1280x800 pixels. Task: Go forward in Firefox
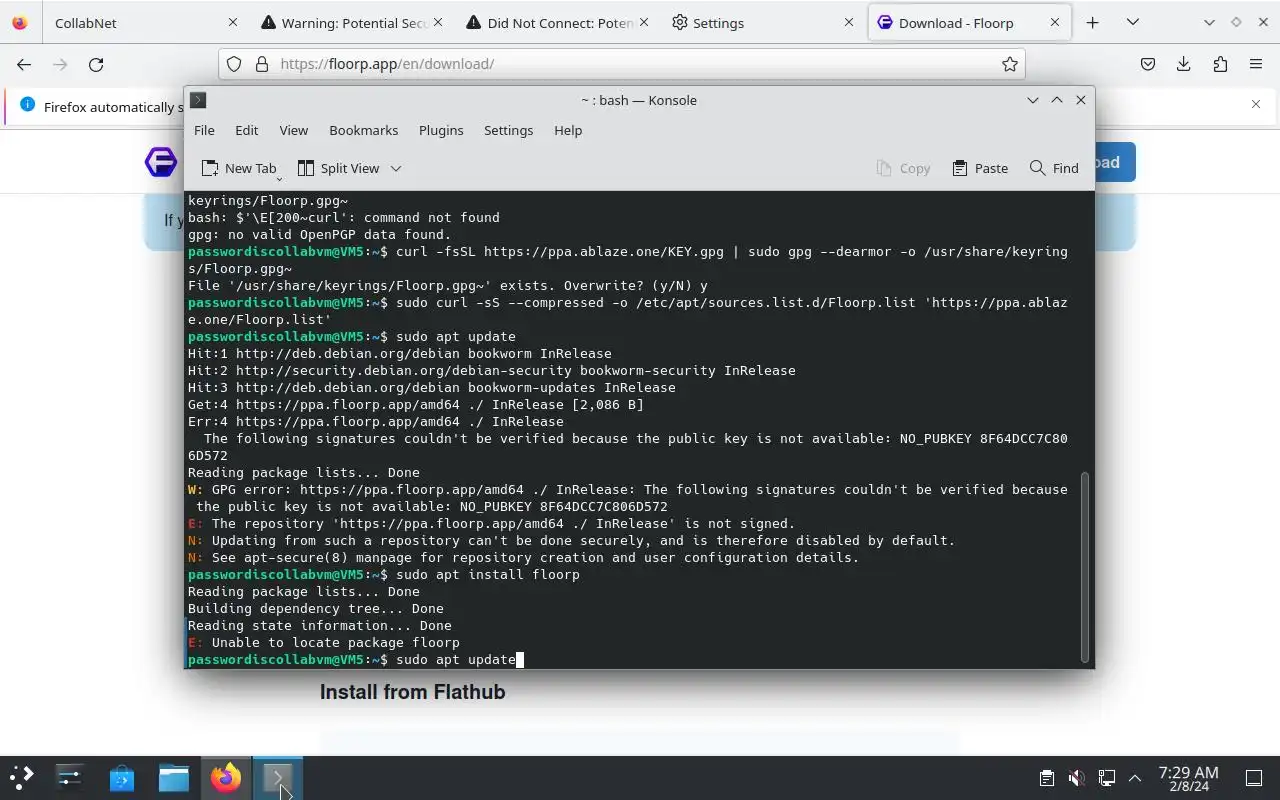(x=60, y=64)
